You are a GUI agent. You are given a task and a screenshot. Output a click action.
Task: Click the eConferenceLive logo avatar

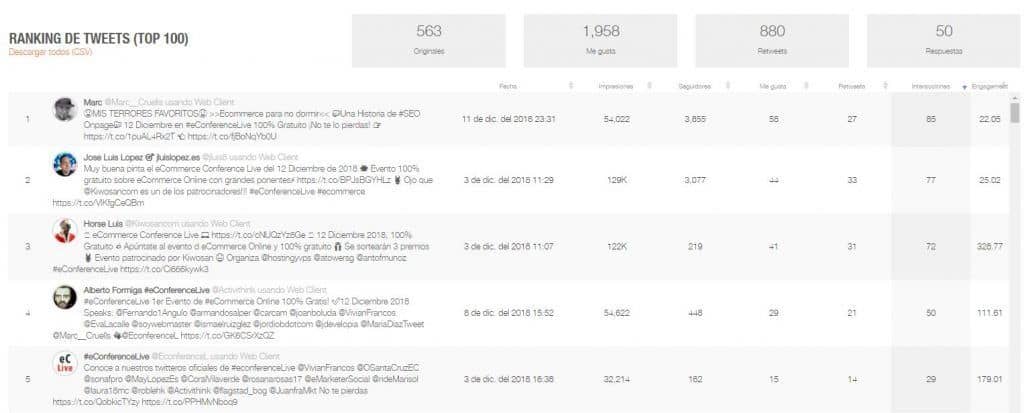[65, 363]
